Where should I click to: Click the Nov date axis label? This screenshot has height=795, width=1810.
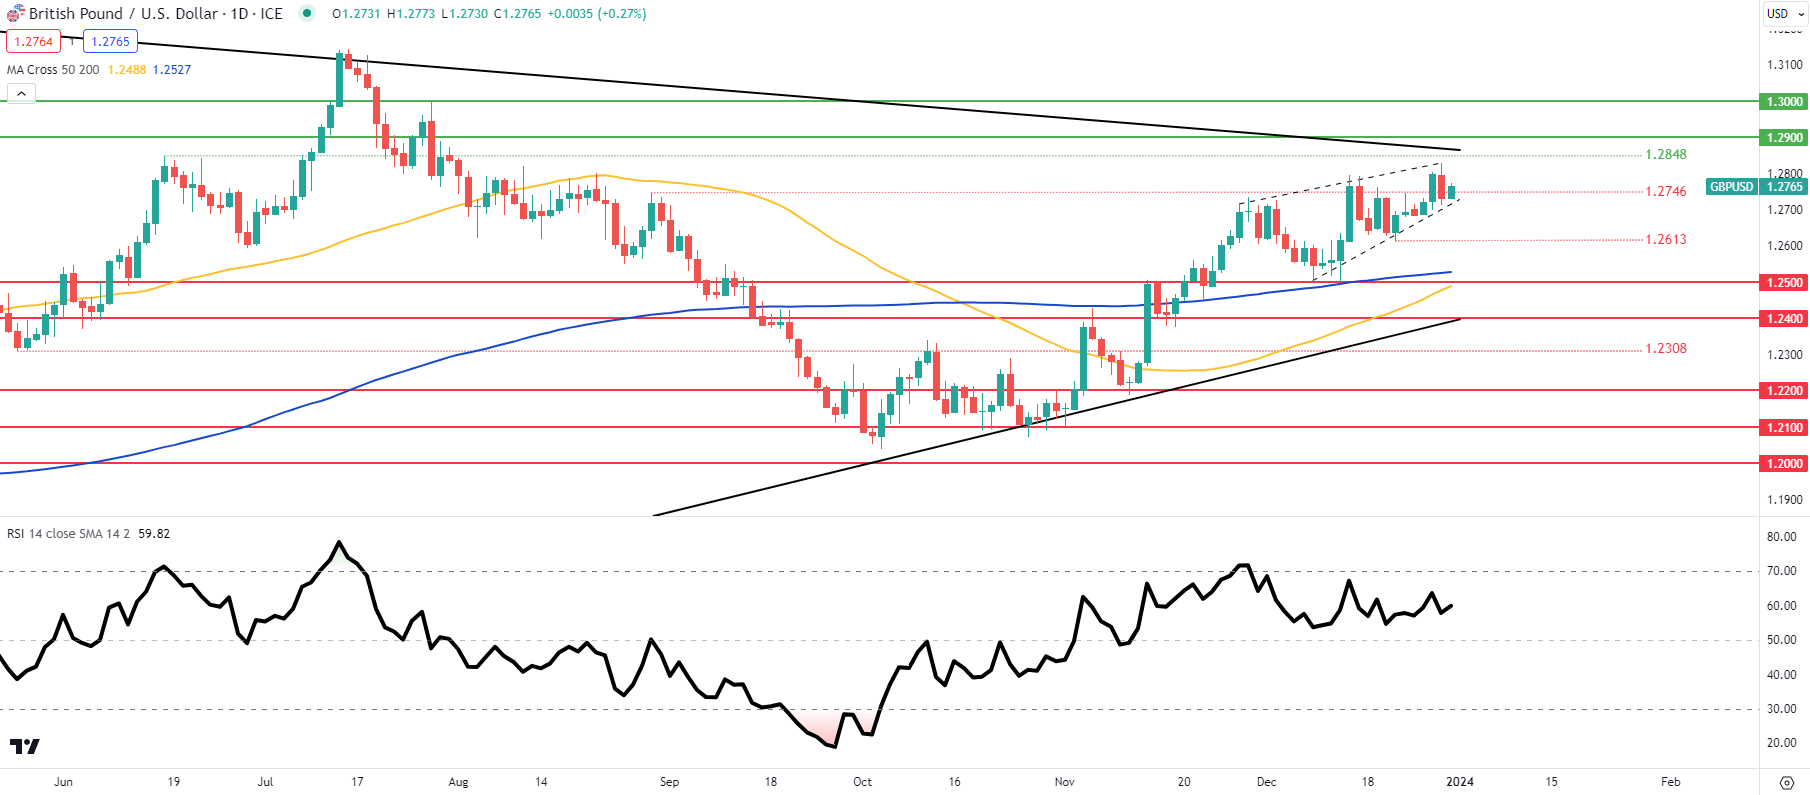coord(1065,781)
